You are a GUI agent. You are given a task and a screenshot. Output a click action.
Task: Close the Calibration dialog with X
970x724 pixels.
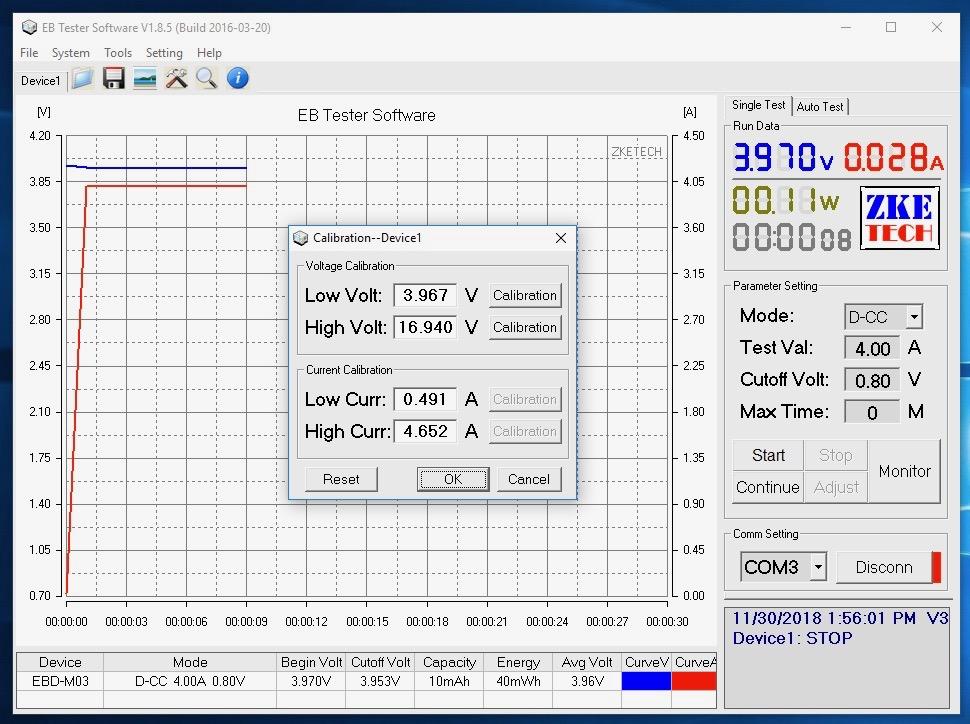(560, 238)
